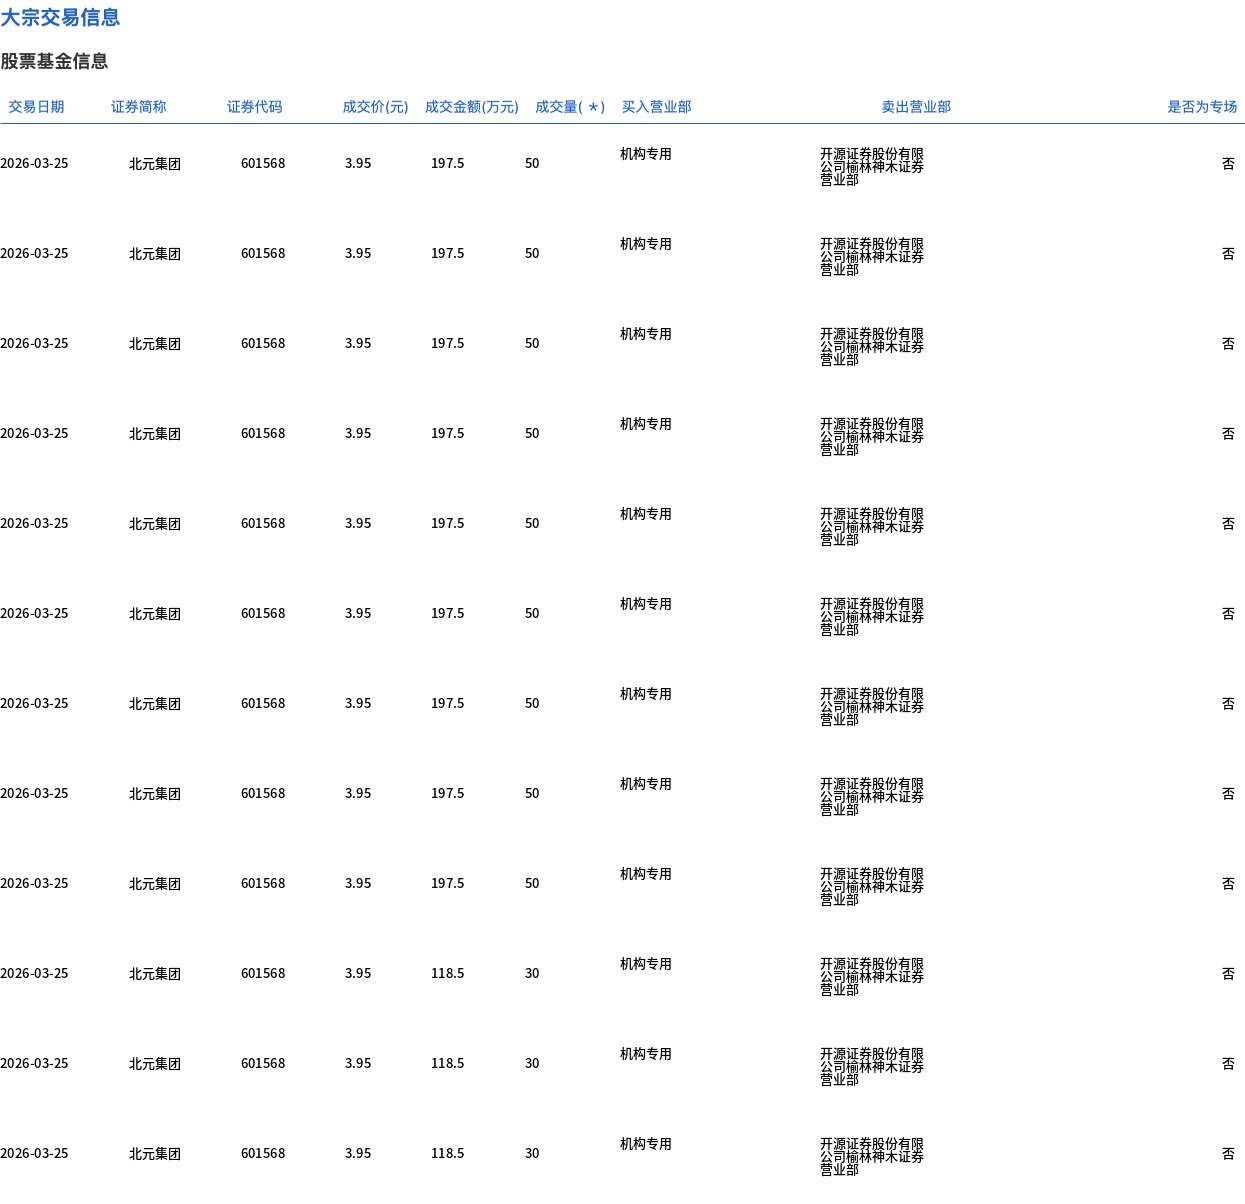Select 机构专用 in the last table row
Image resolution: width=1245 pixels, height=1204 pixels.
(x=646, y=1144)
